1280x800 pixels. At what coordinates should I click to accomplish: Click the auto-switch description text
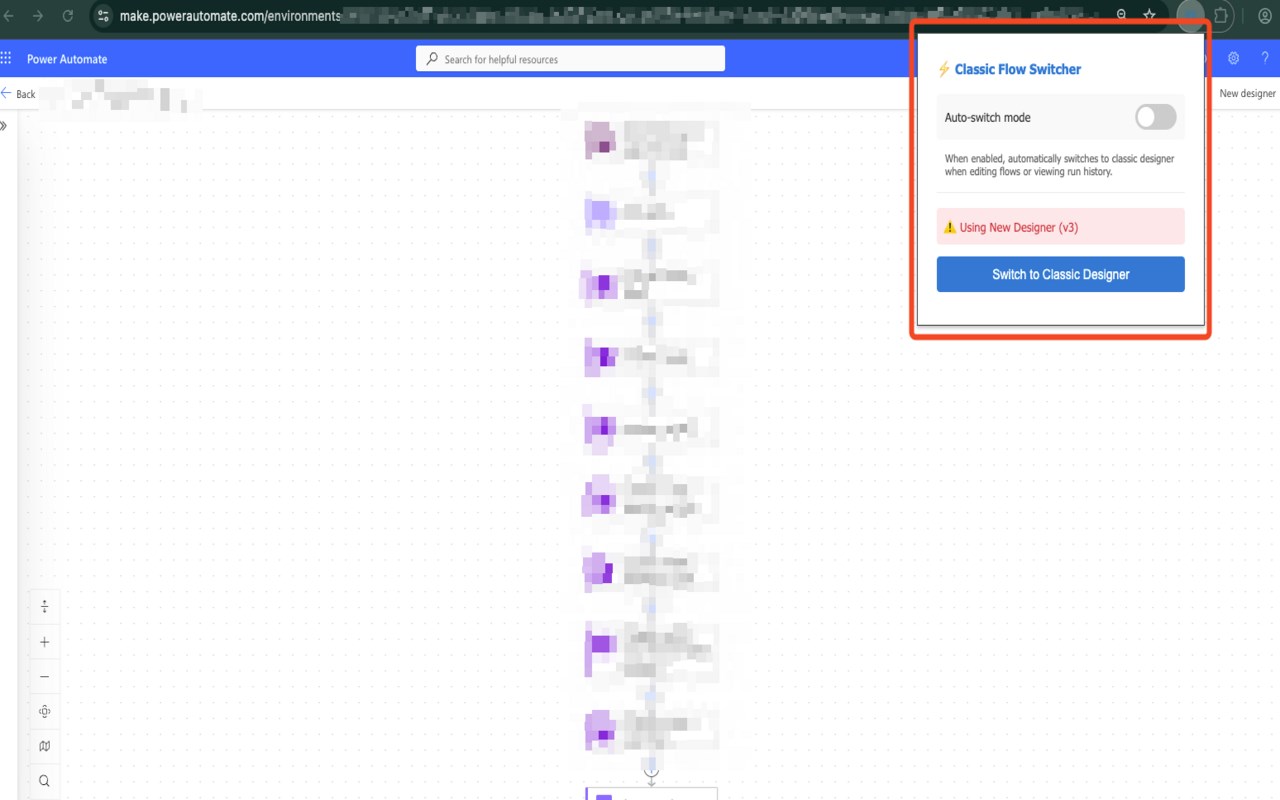tap(1059, 165)
